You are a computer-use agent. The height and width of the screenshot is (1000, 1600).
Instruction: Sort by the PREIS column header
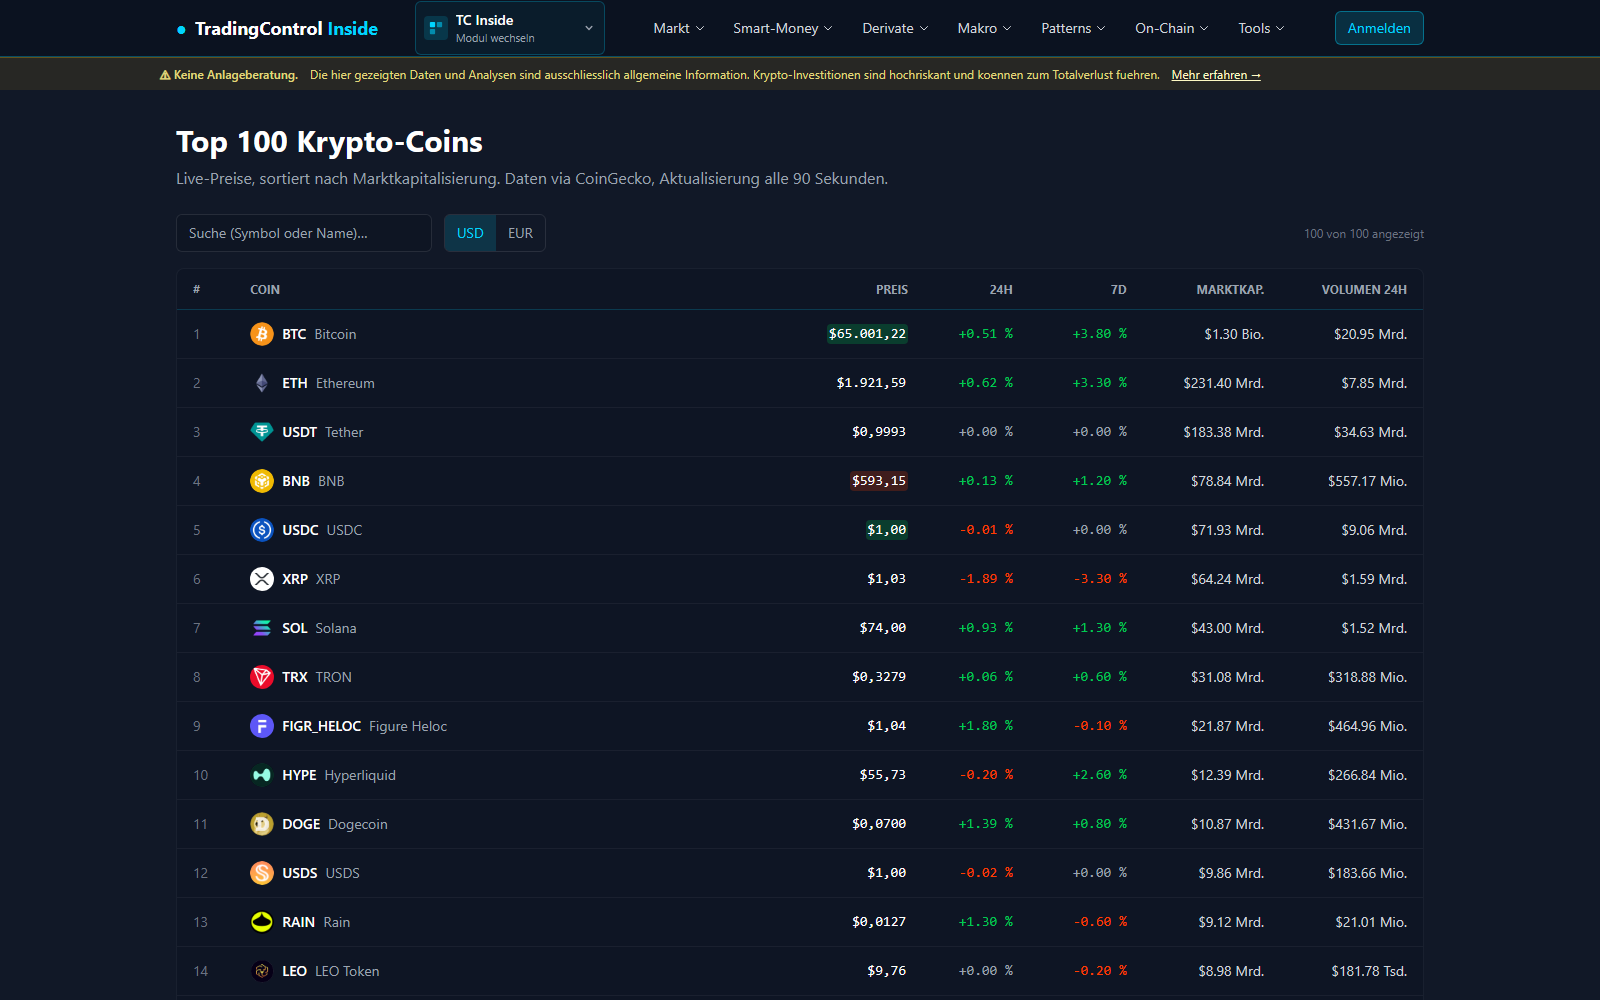coord(892,290)
